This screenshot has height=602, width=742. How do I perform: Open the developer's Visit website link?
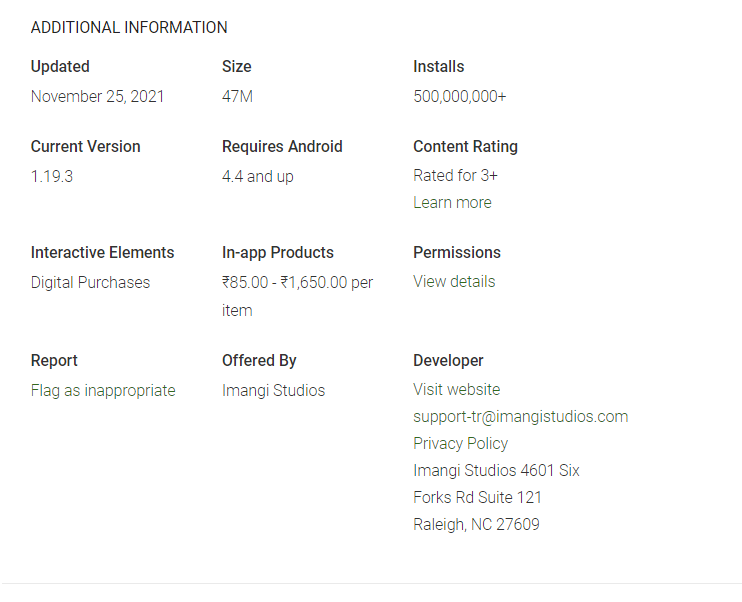pyautogui.click(x=456, y=389)
